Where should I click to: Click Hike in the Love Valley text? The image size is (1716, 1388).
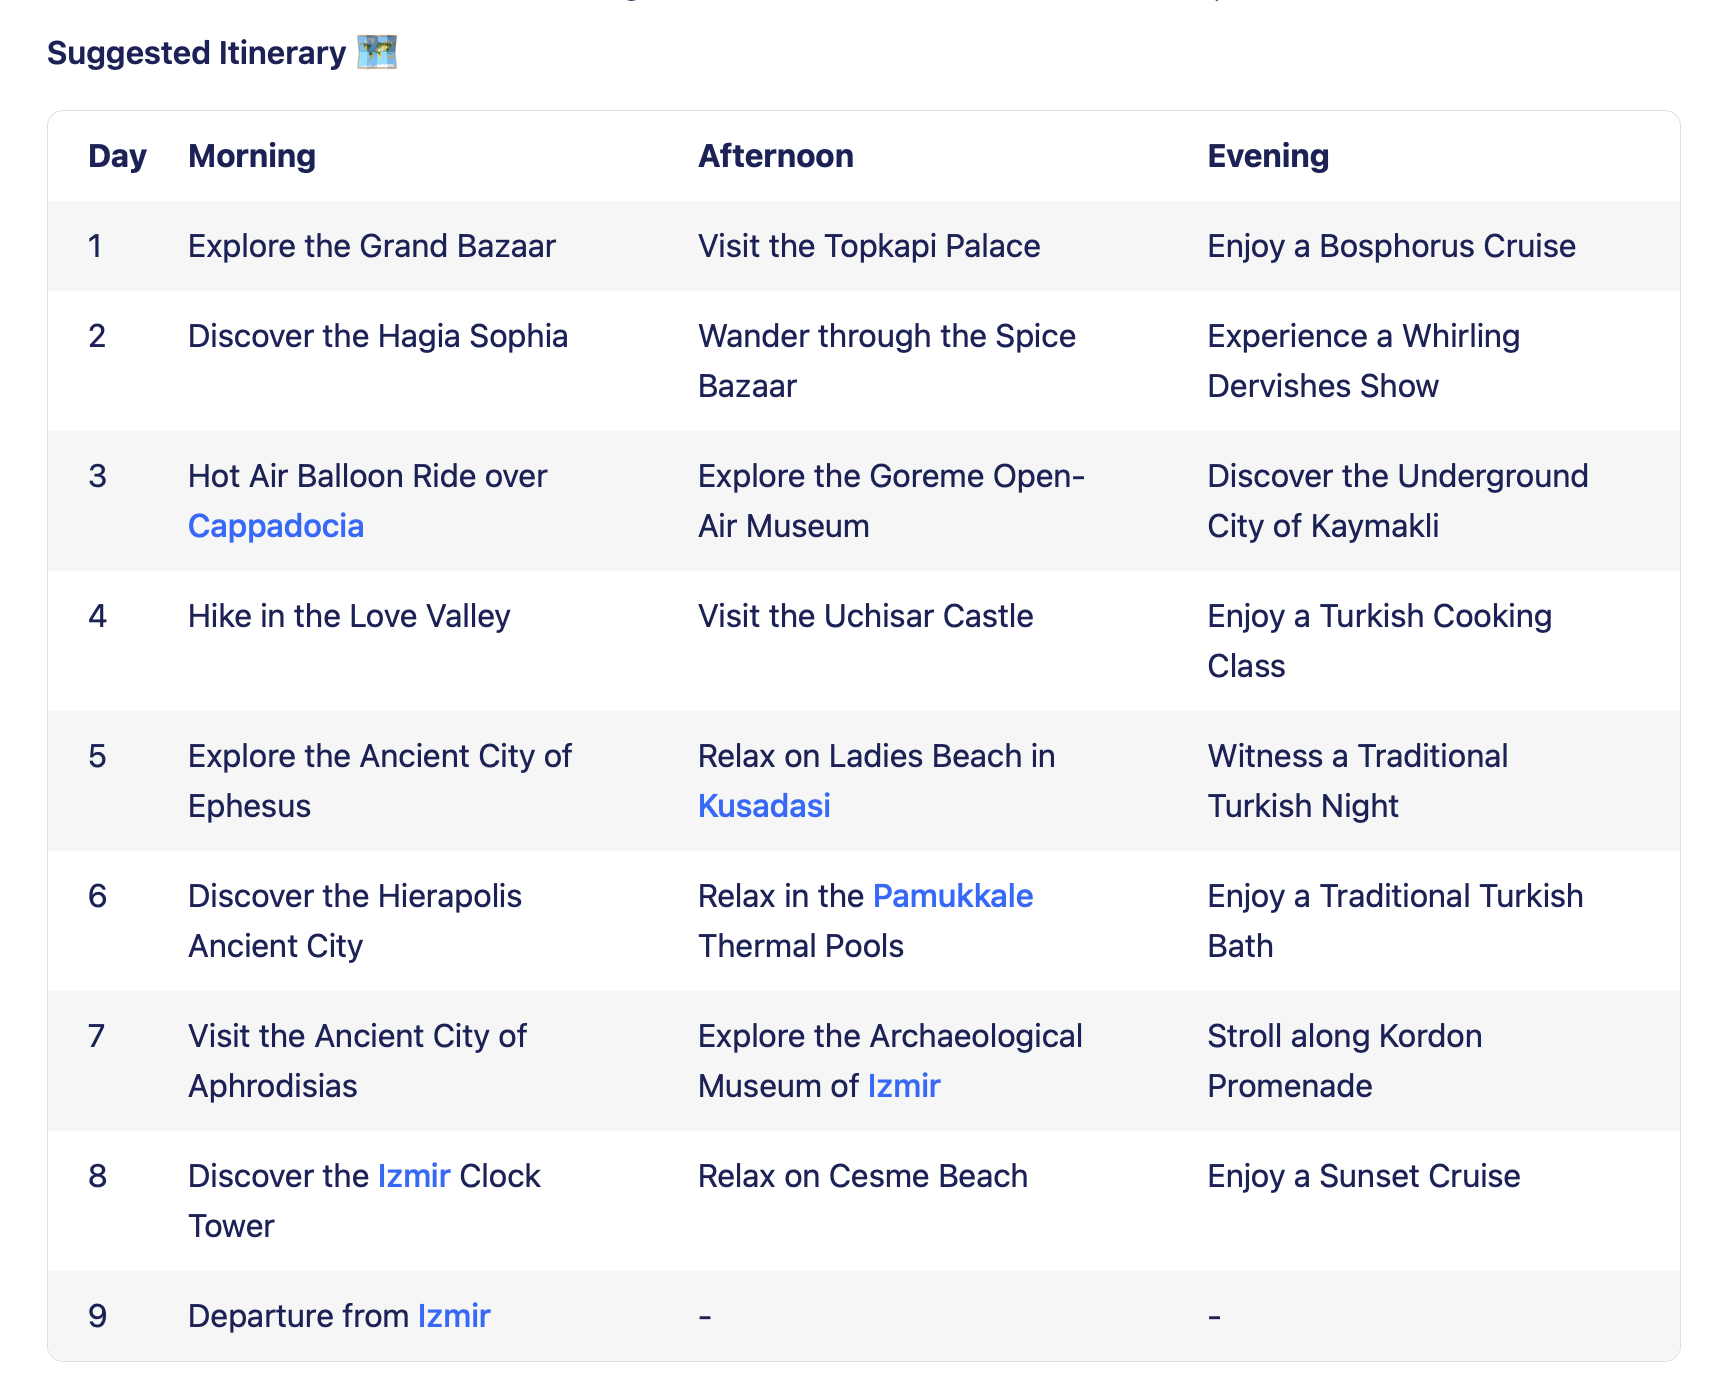click(349, 616)
